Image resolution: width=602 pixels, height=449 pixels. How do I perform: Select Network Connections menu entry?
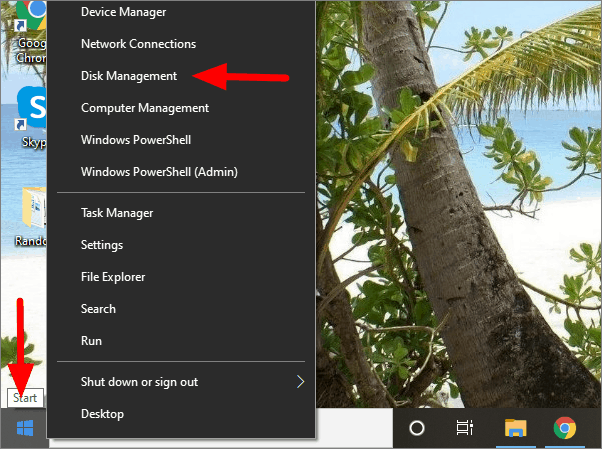click(181, 44)
